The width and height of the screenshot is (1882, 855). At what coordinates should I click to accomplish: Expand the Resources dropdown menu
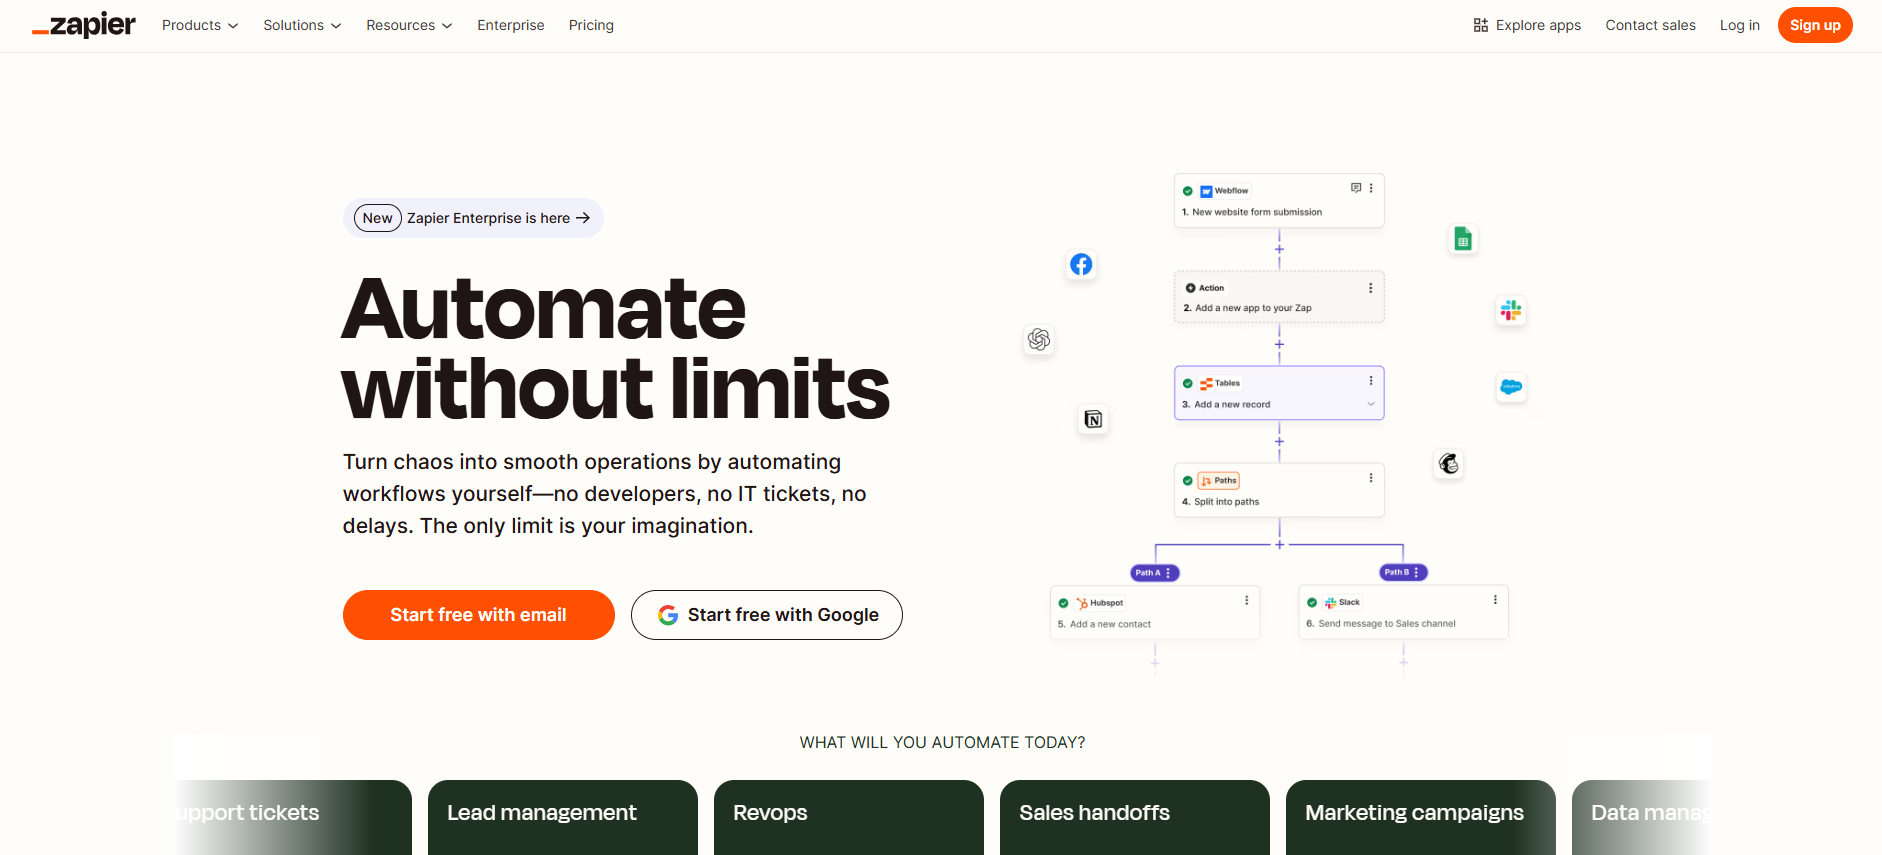(x=409, y=25)
